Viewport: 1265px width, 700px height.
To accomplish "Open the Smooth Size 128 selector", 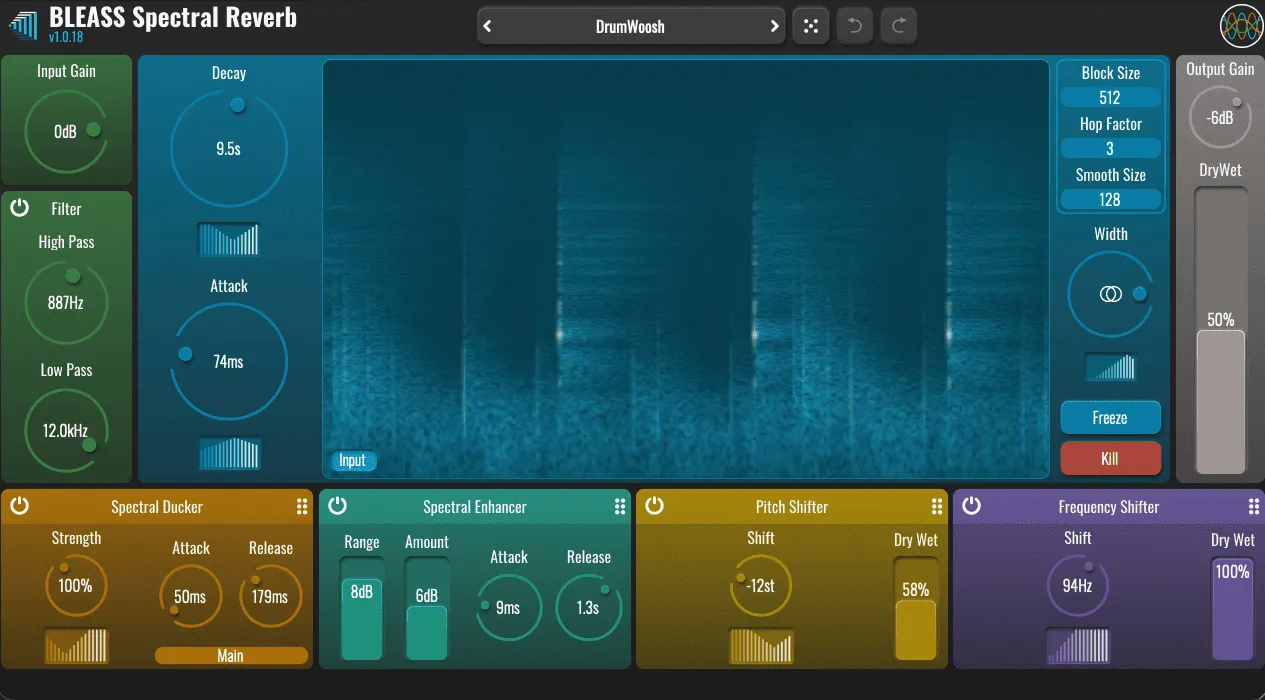I will pyautogui.click(x=1110, y=199).
